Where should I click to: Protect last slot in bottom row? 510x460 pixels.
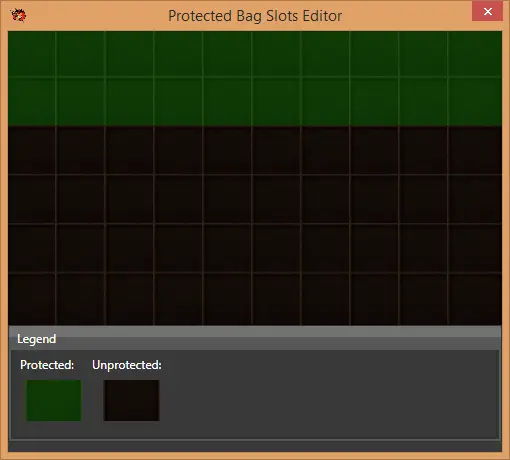coord(475,299)
